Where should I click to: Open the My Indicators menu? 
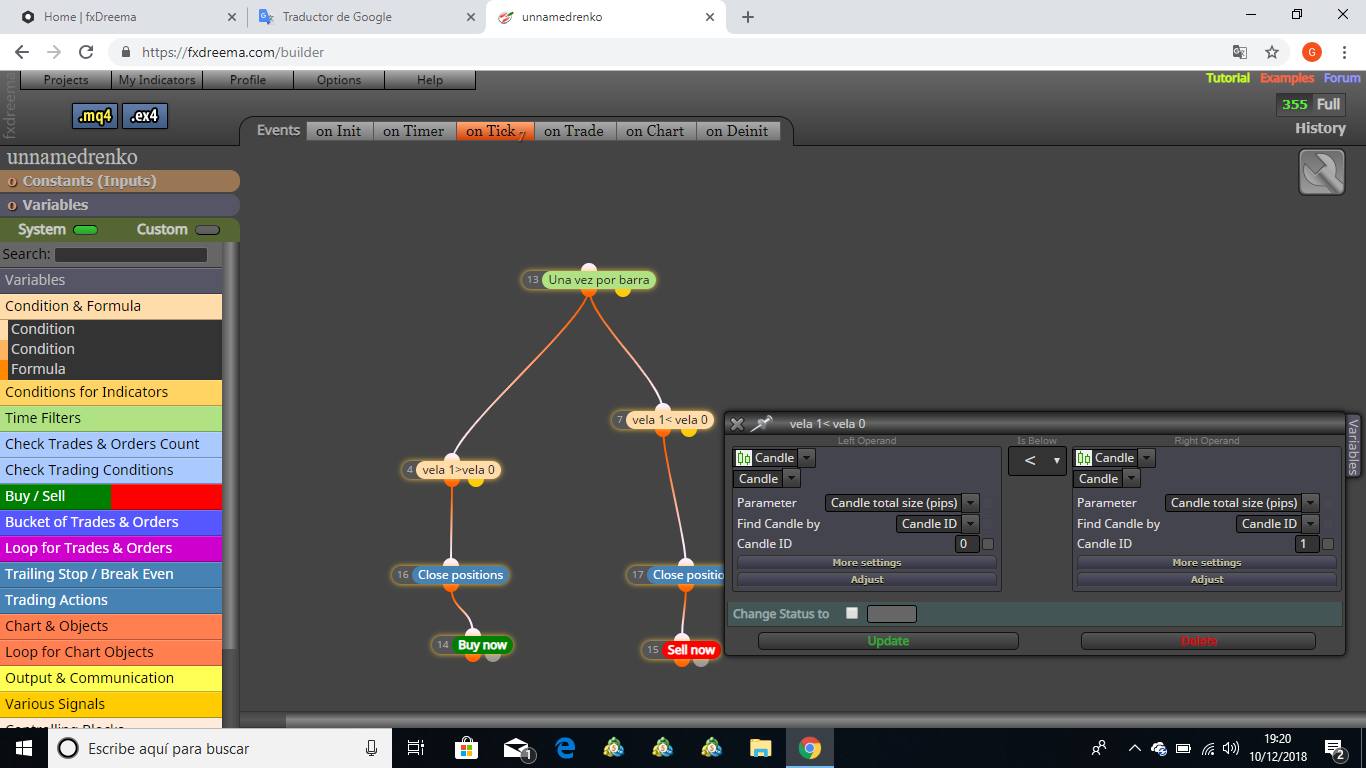pyautogui.click(x=157, y=80)
